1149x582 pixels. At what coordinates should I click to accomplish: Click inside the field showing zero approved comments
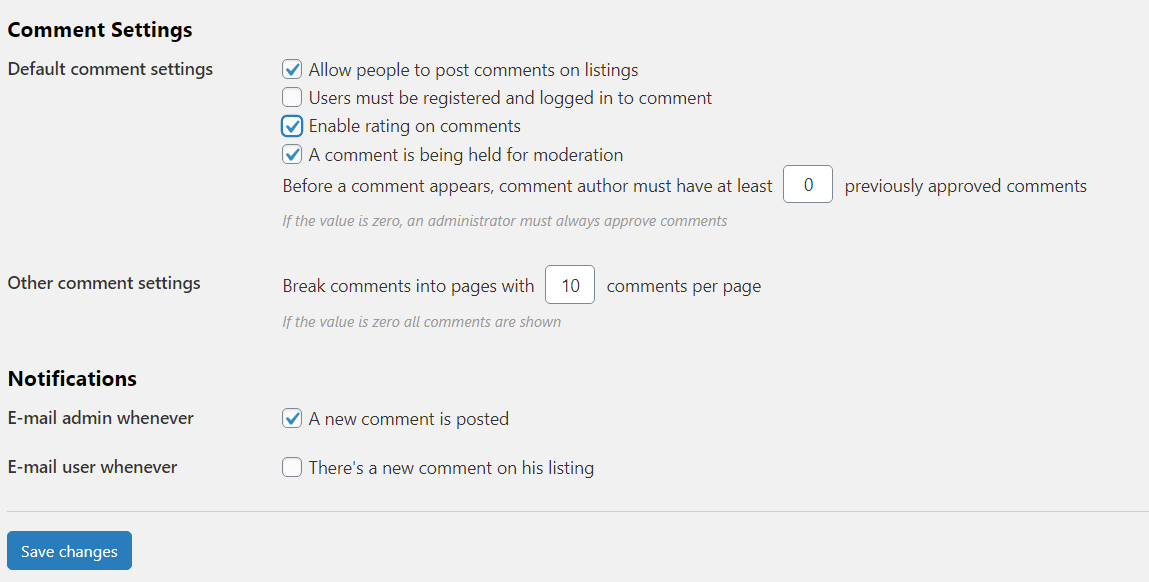(807, 184)
